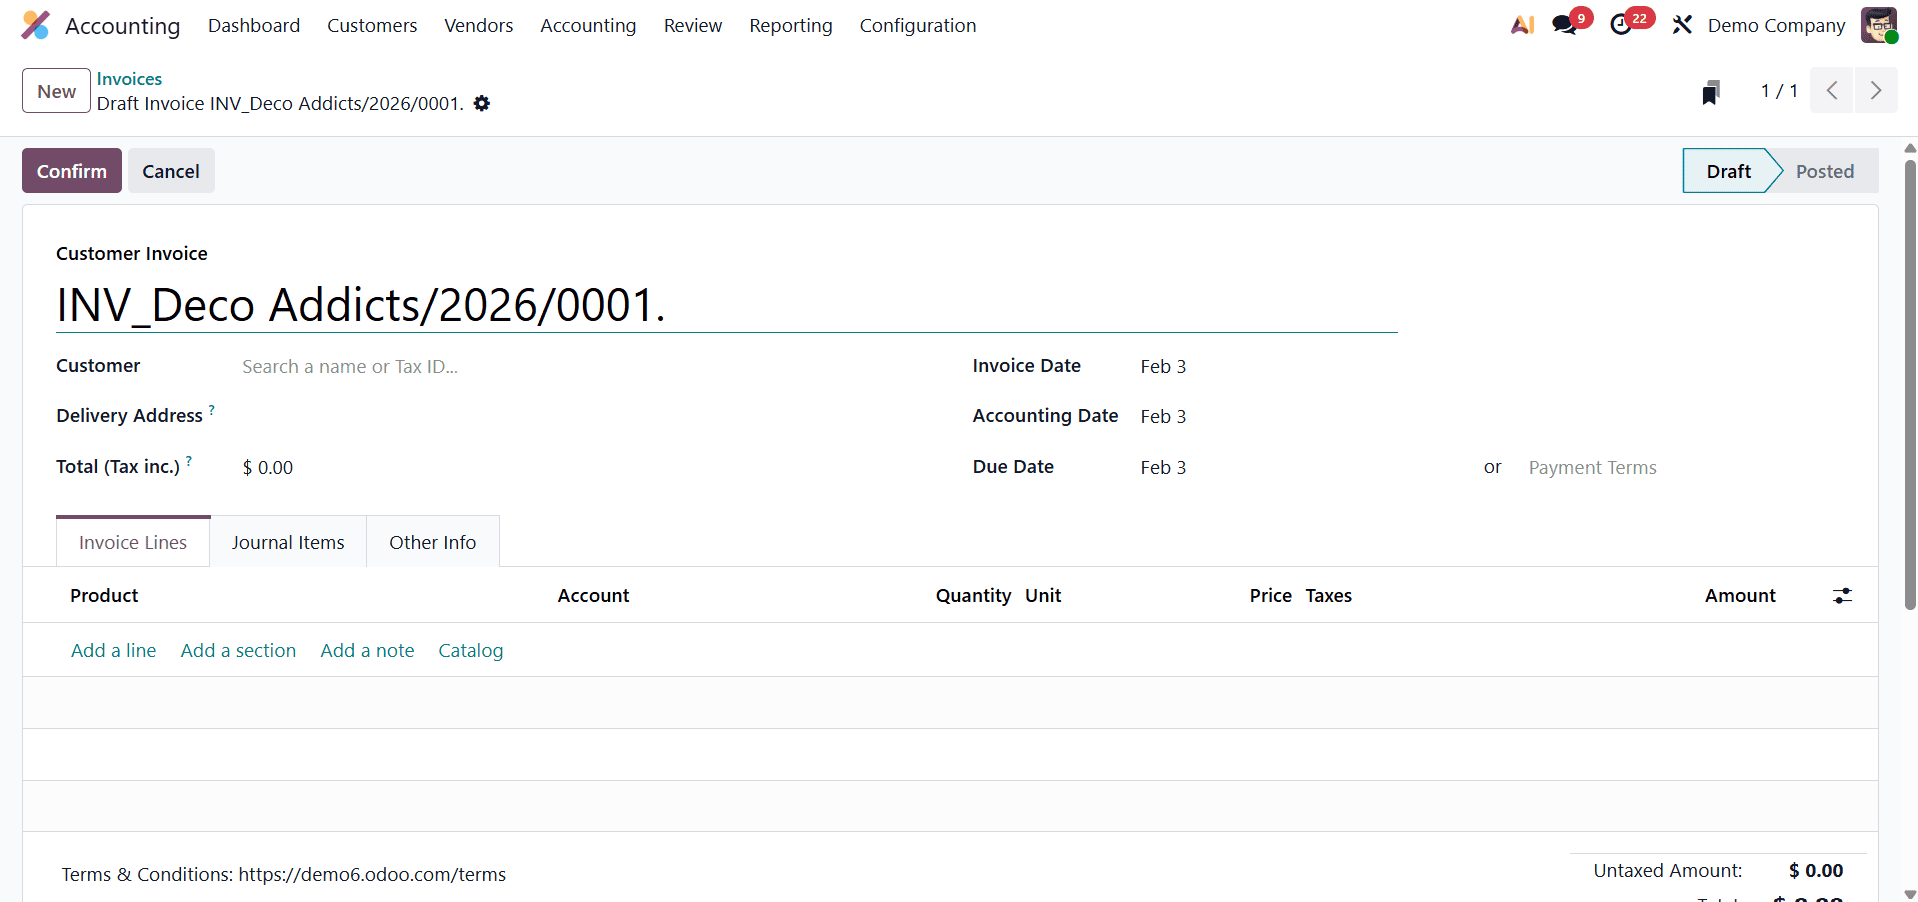The image size is (1918, 902).
Task: Open the Terms & Conditions URL
Action: (x=371, y=874)
